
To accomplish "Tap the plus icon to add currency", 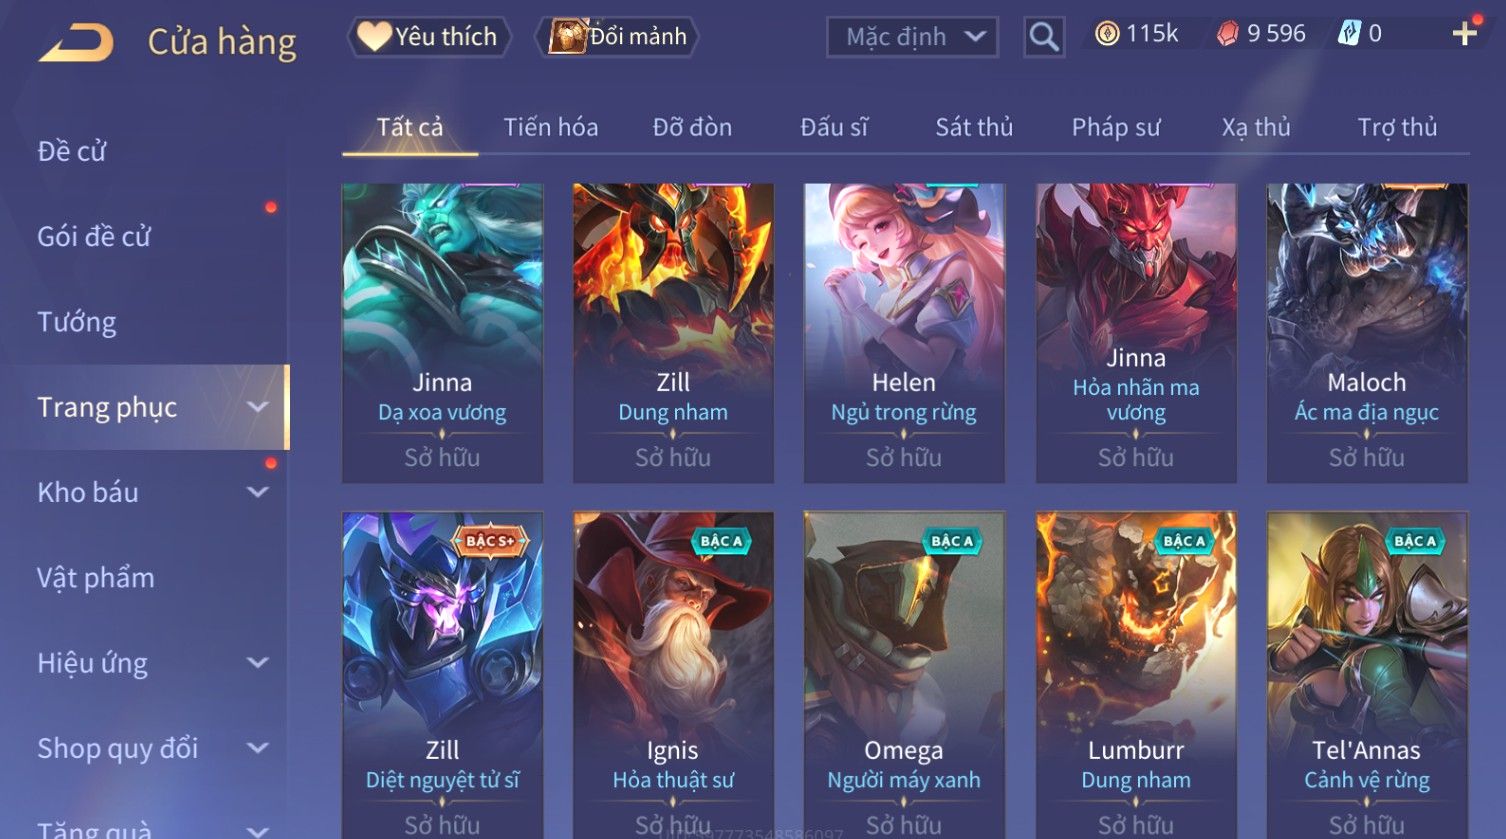I will (1465, 34).
